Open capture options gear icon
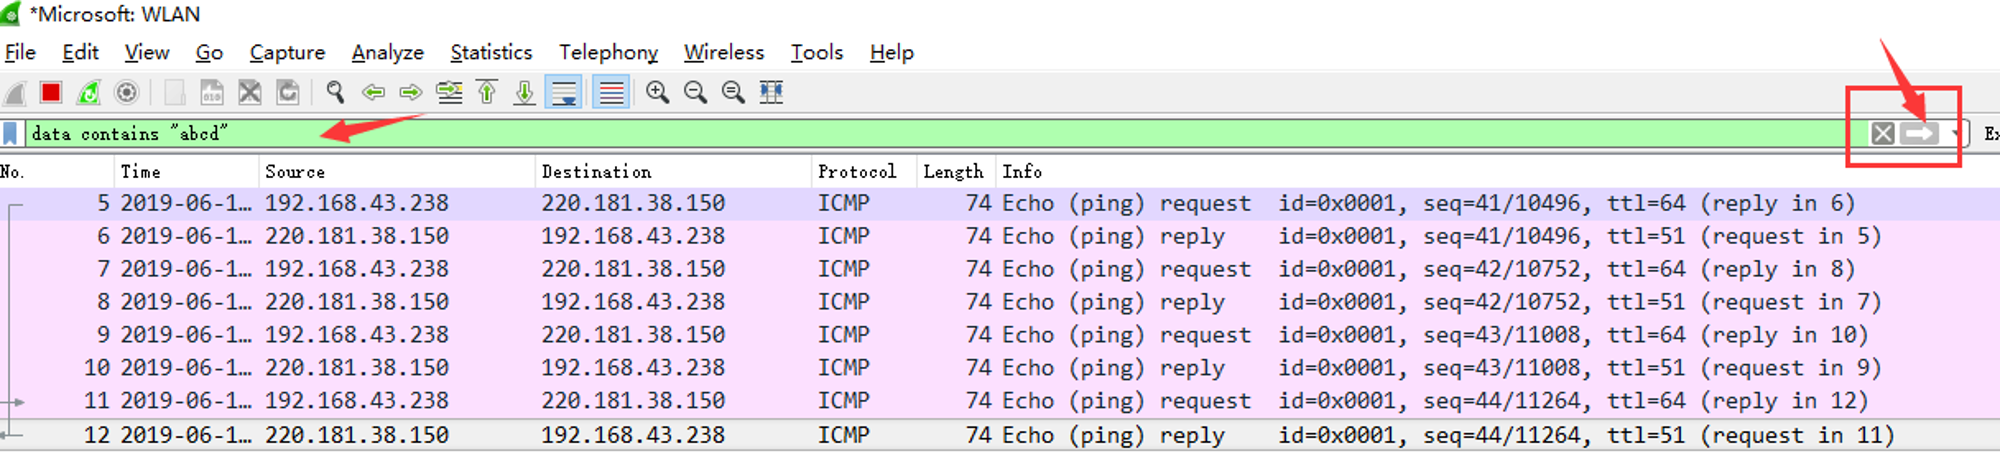 pyautogui.click(x=127, y=93)
